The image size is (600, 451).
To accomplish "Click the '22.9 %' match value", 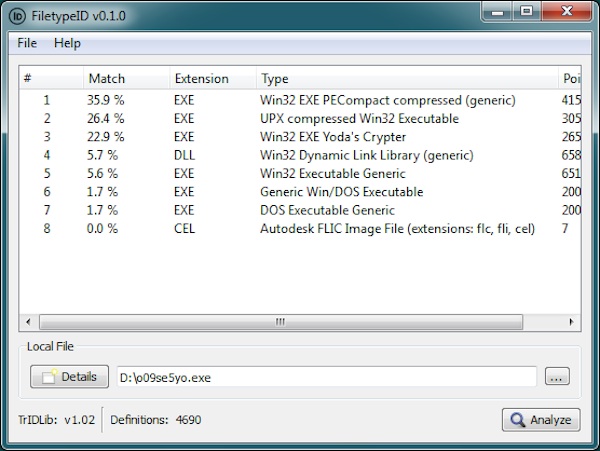I will (106, 137).
